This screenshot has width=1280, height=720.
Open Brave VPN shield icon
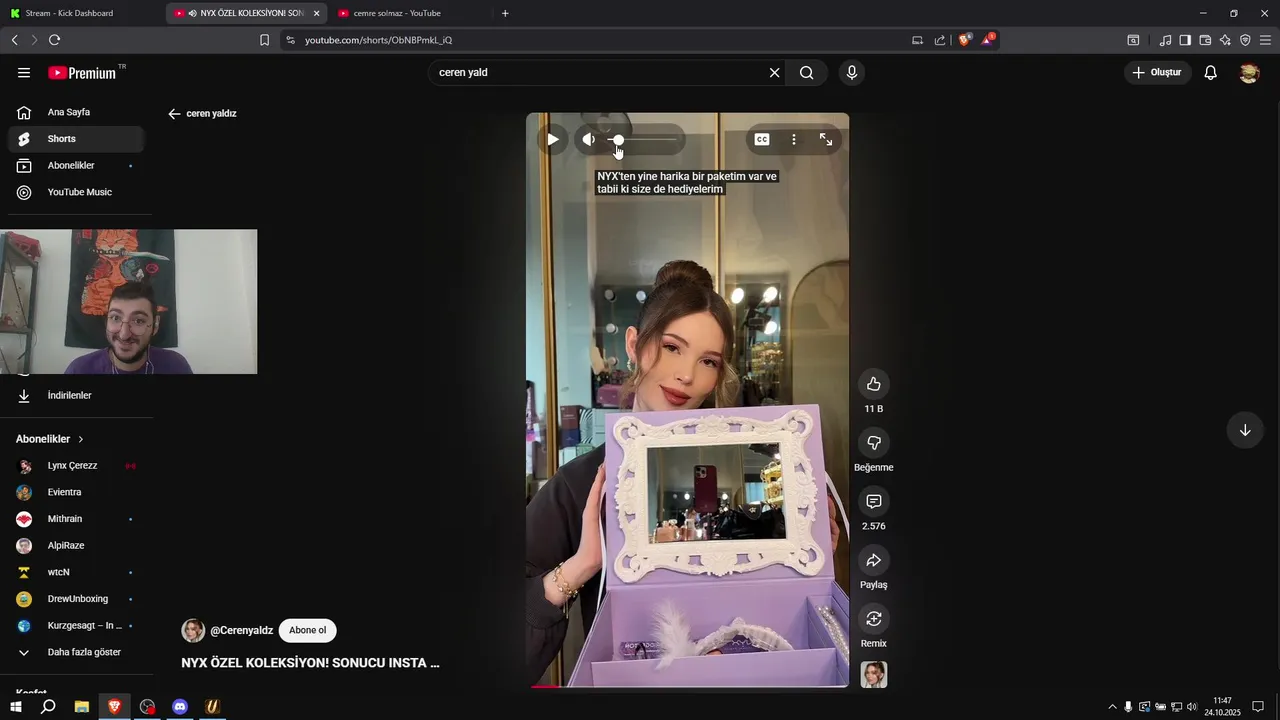[1245, 40]
